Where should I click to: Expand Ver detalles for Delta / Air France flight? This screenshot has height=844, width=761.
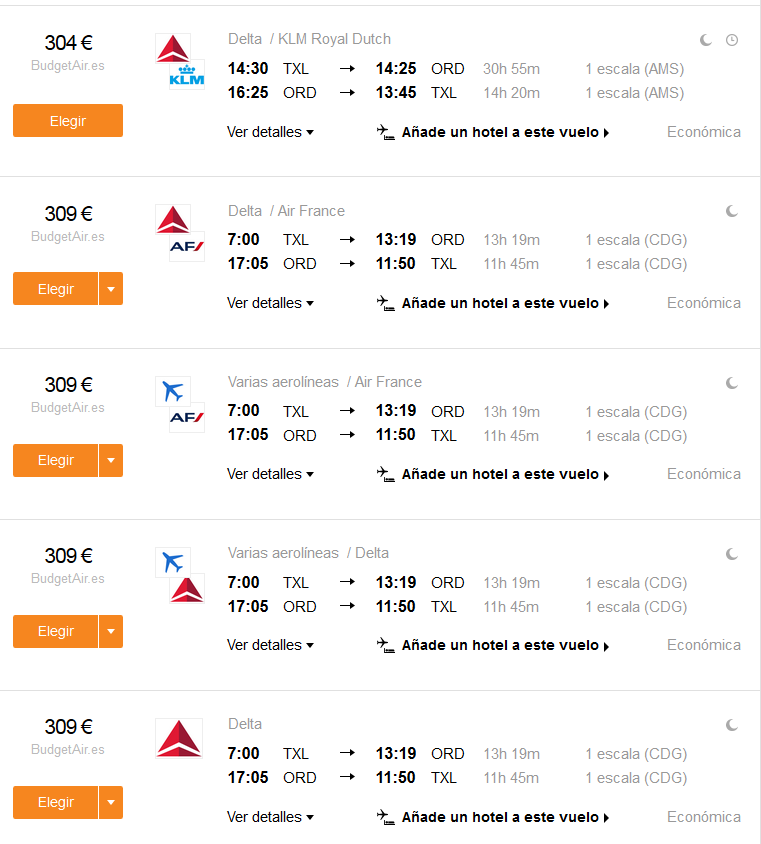tap(270, 303)
